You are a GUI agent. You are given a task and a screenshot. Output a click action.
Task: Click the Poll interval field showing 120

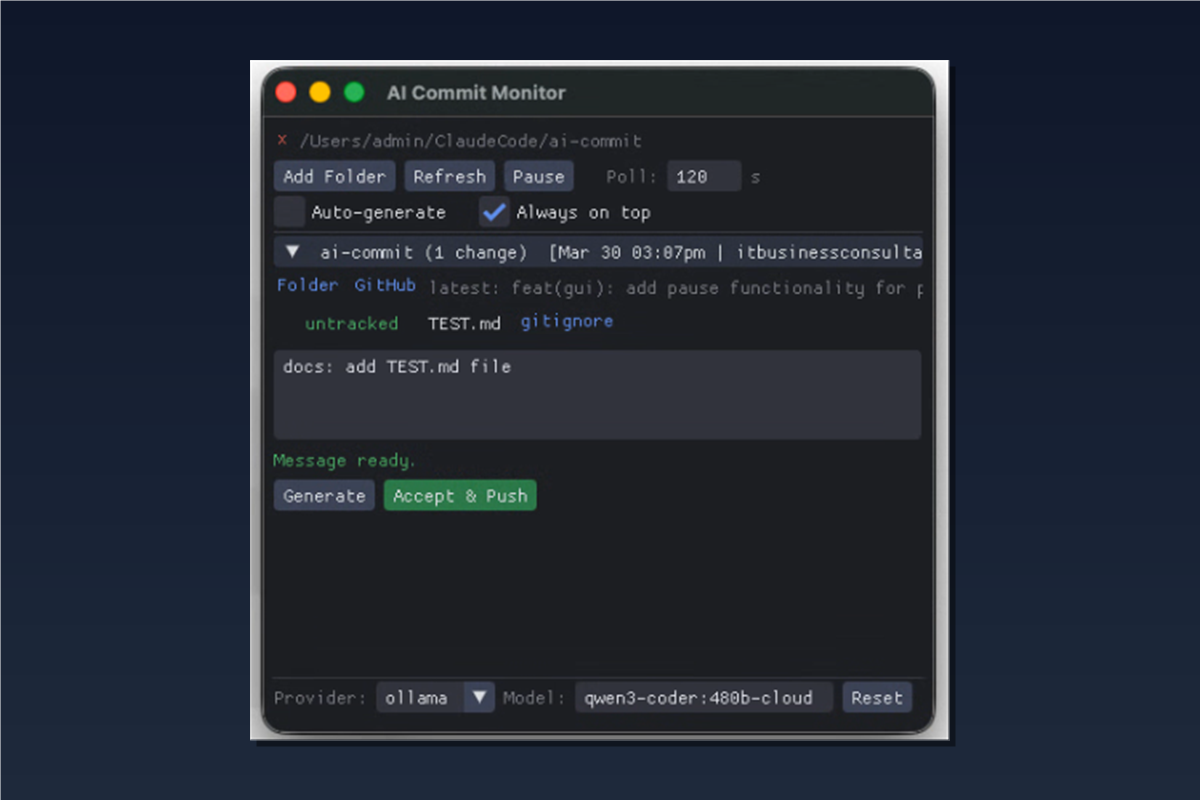pyautogui.click(x=704, y=176)
